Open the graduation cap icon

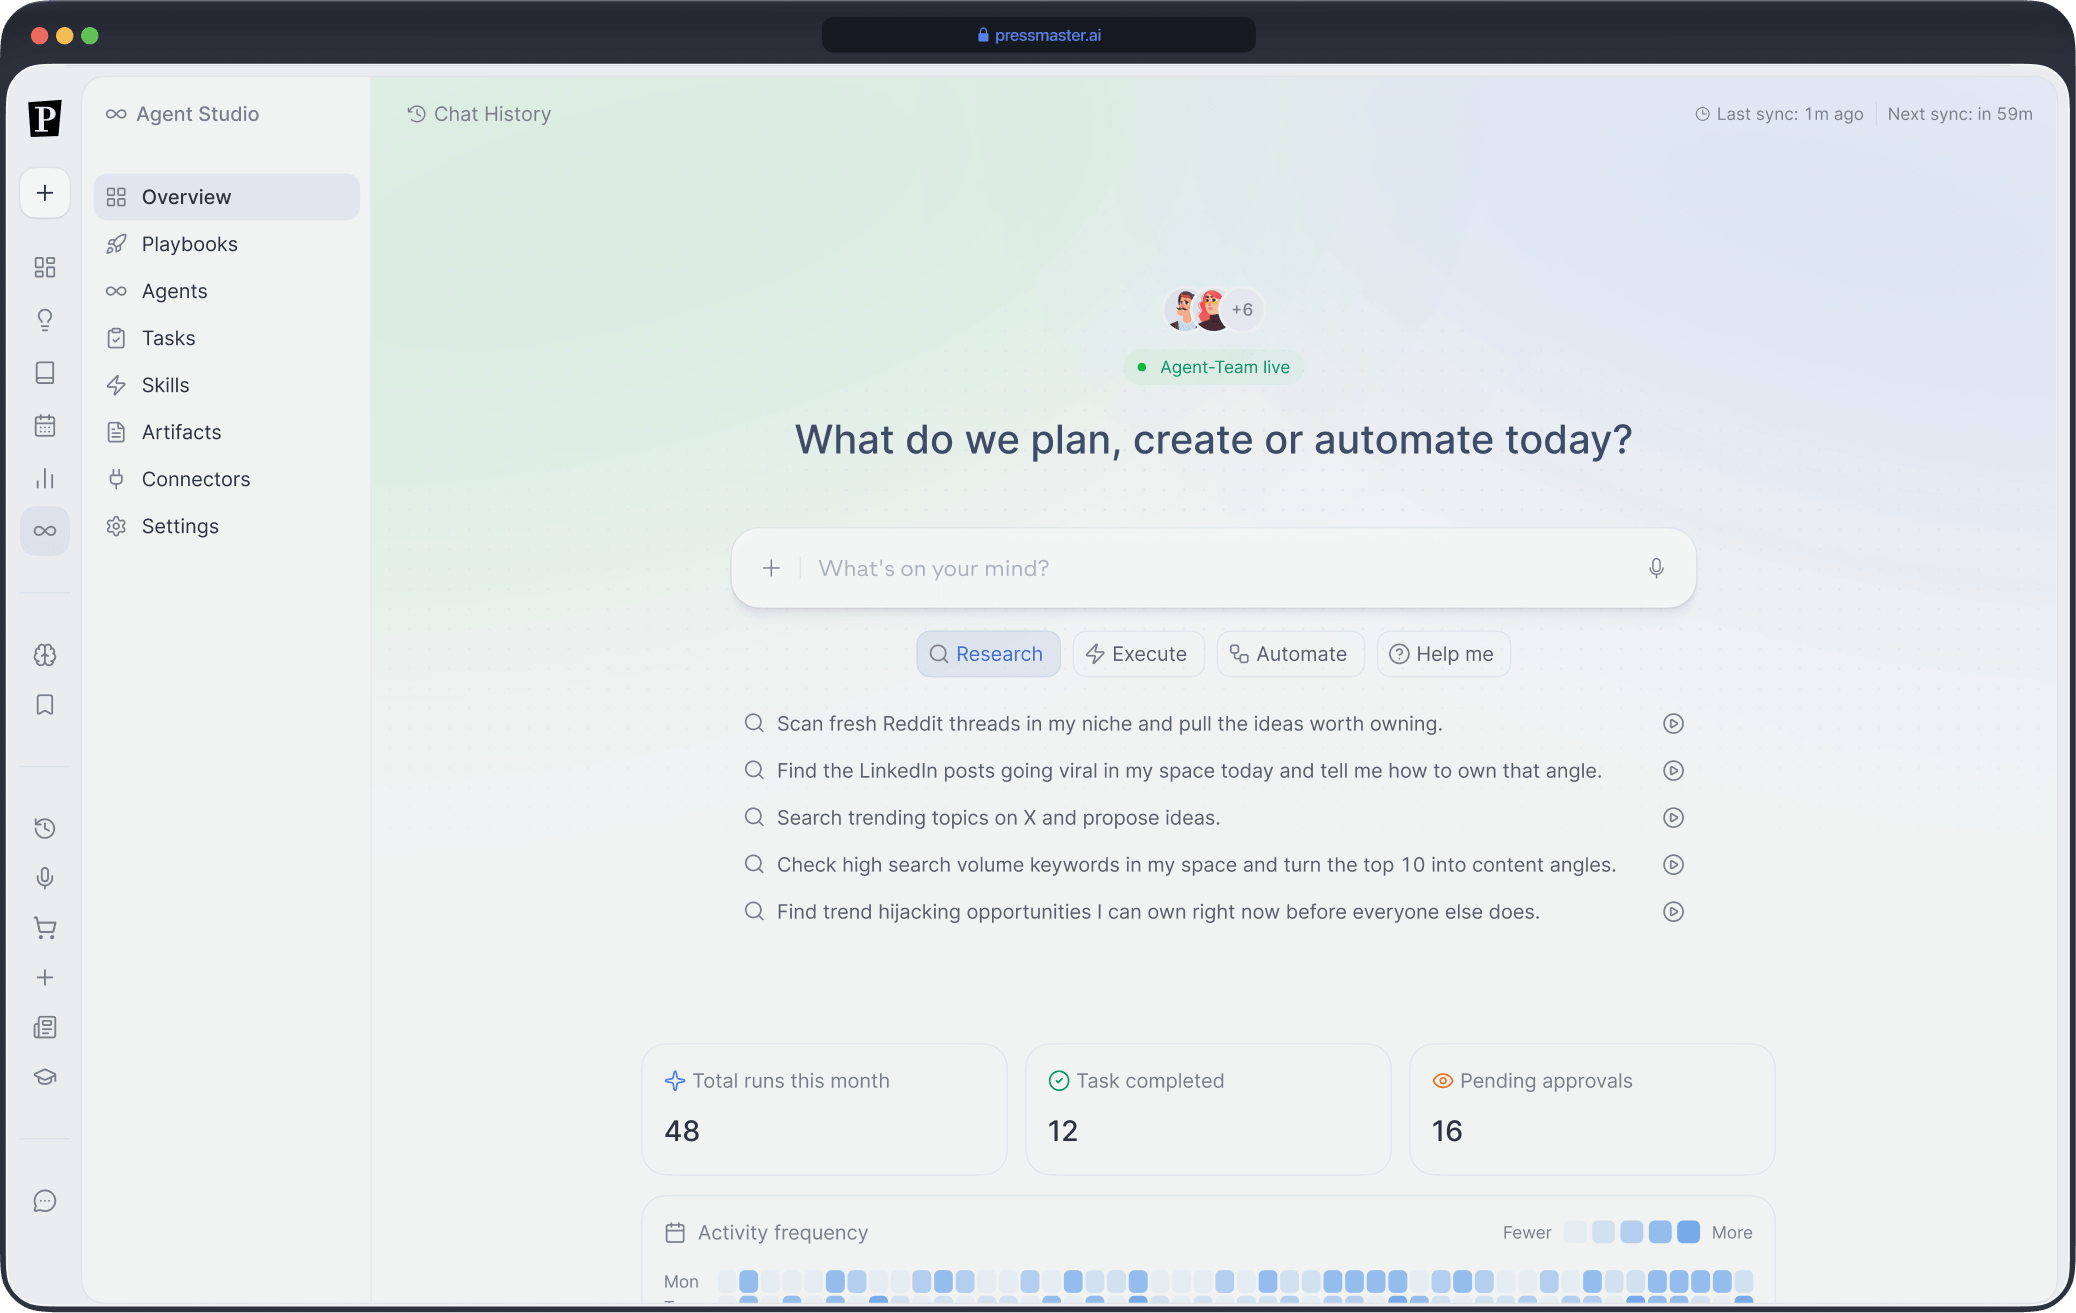[x=45, y=1077]
